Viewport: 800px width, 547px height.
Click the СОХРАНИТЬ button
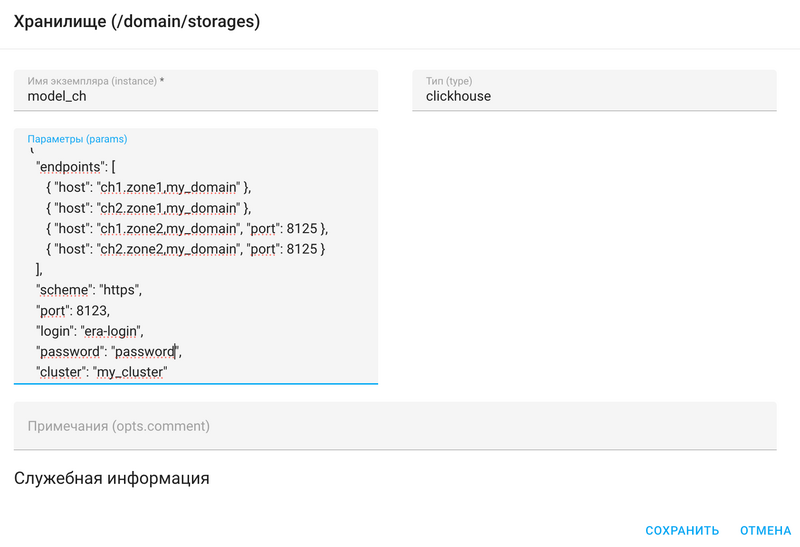pyautogui.click(x=682, y=530)
